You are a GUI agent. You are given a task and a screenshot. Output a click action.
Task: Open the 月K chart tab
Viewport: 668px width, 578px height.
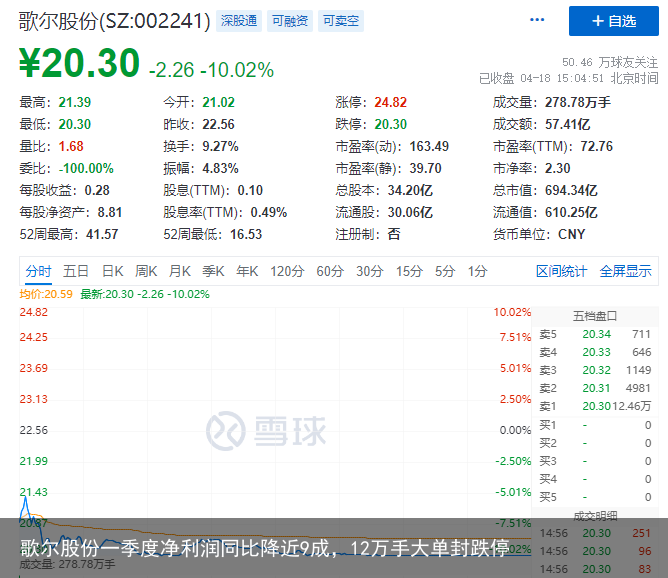179,271
